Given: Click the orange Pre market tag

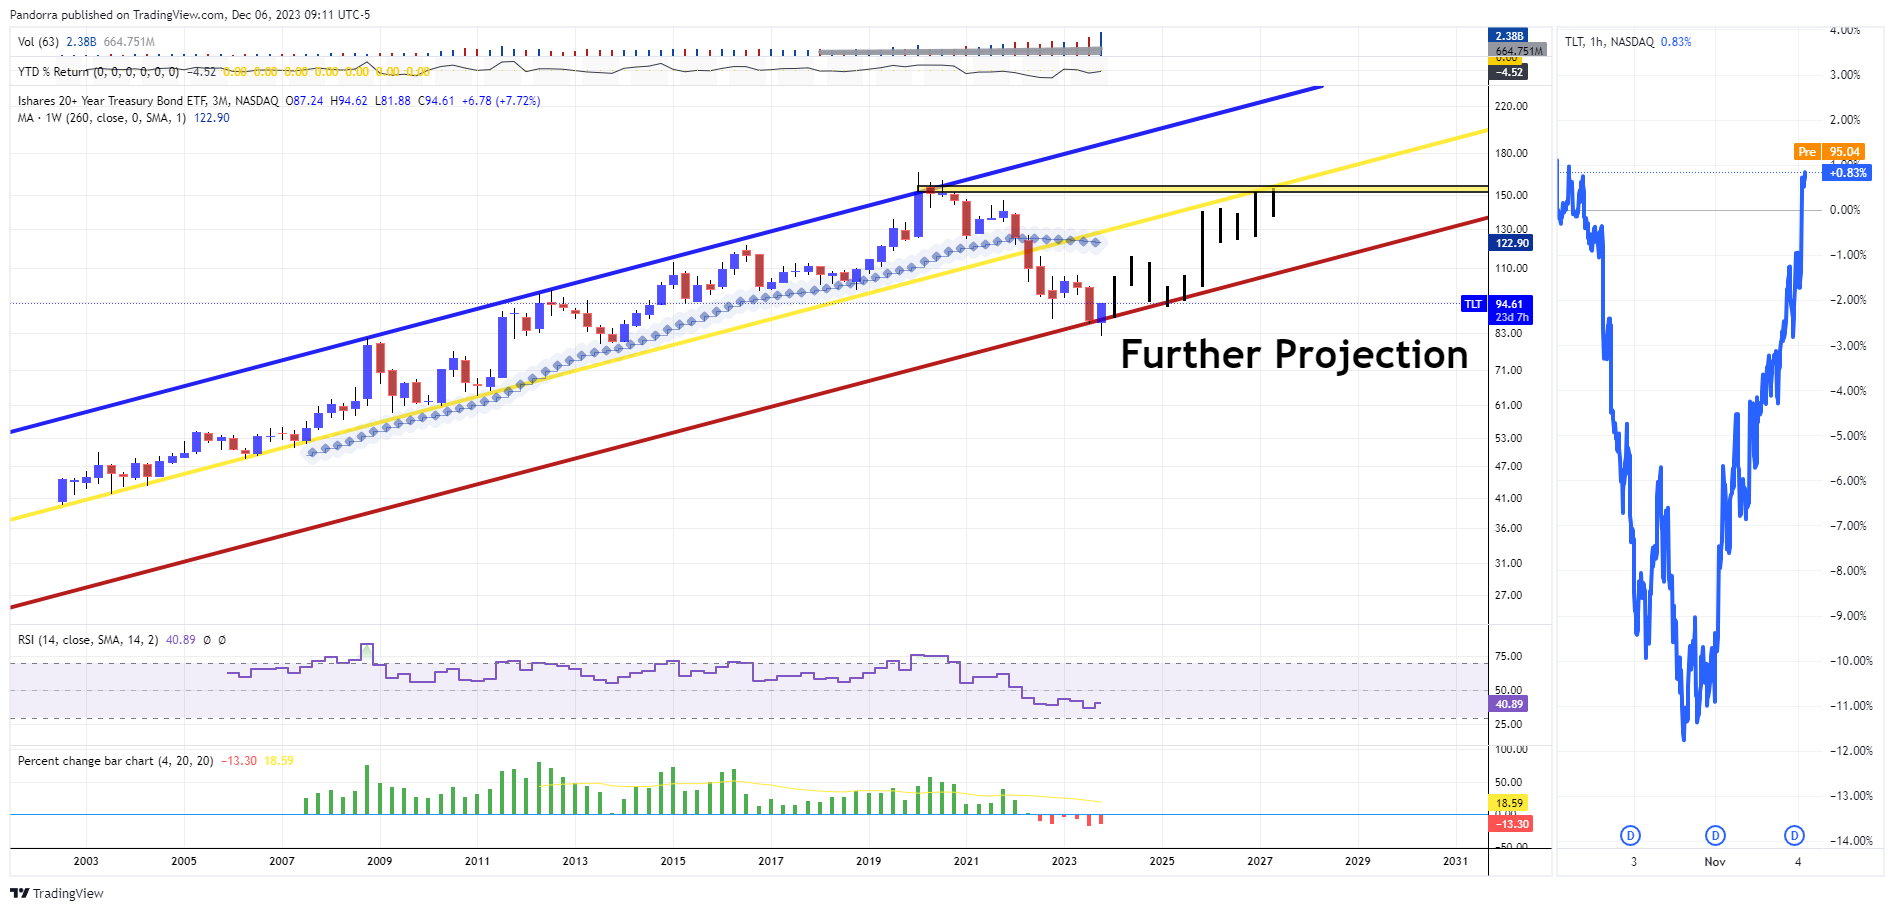Looking at the screenshot, I should (x=1806, y=152).
